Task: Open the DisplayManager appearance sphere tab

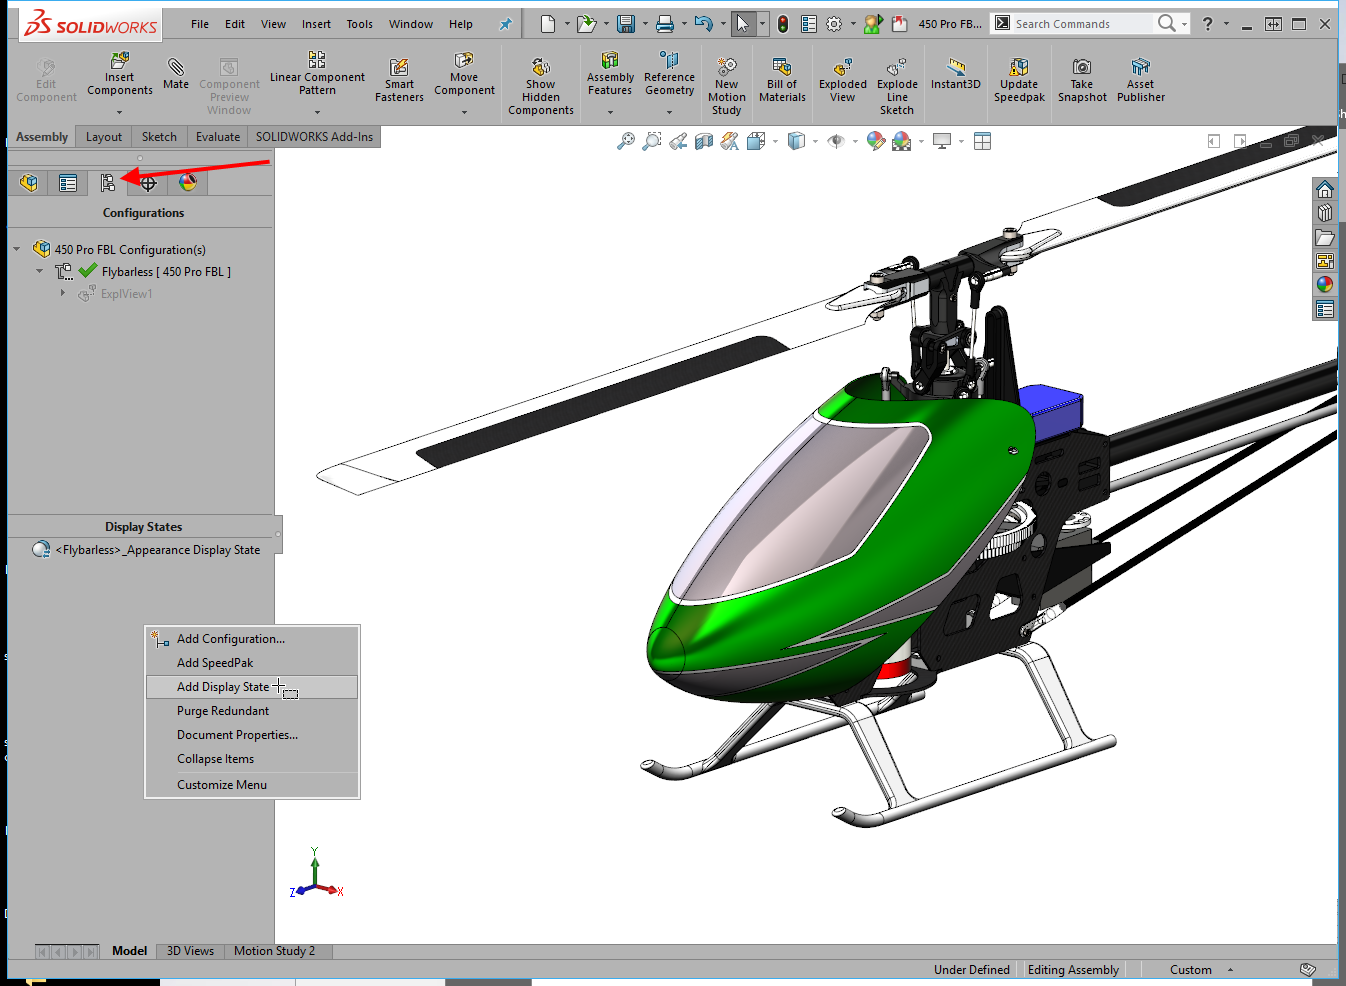Action: 188,183
